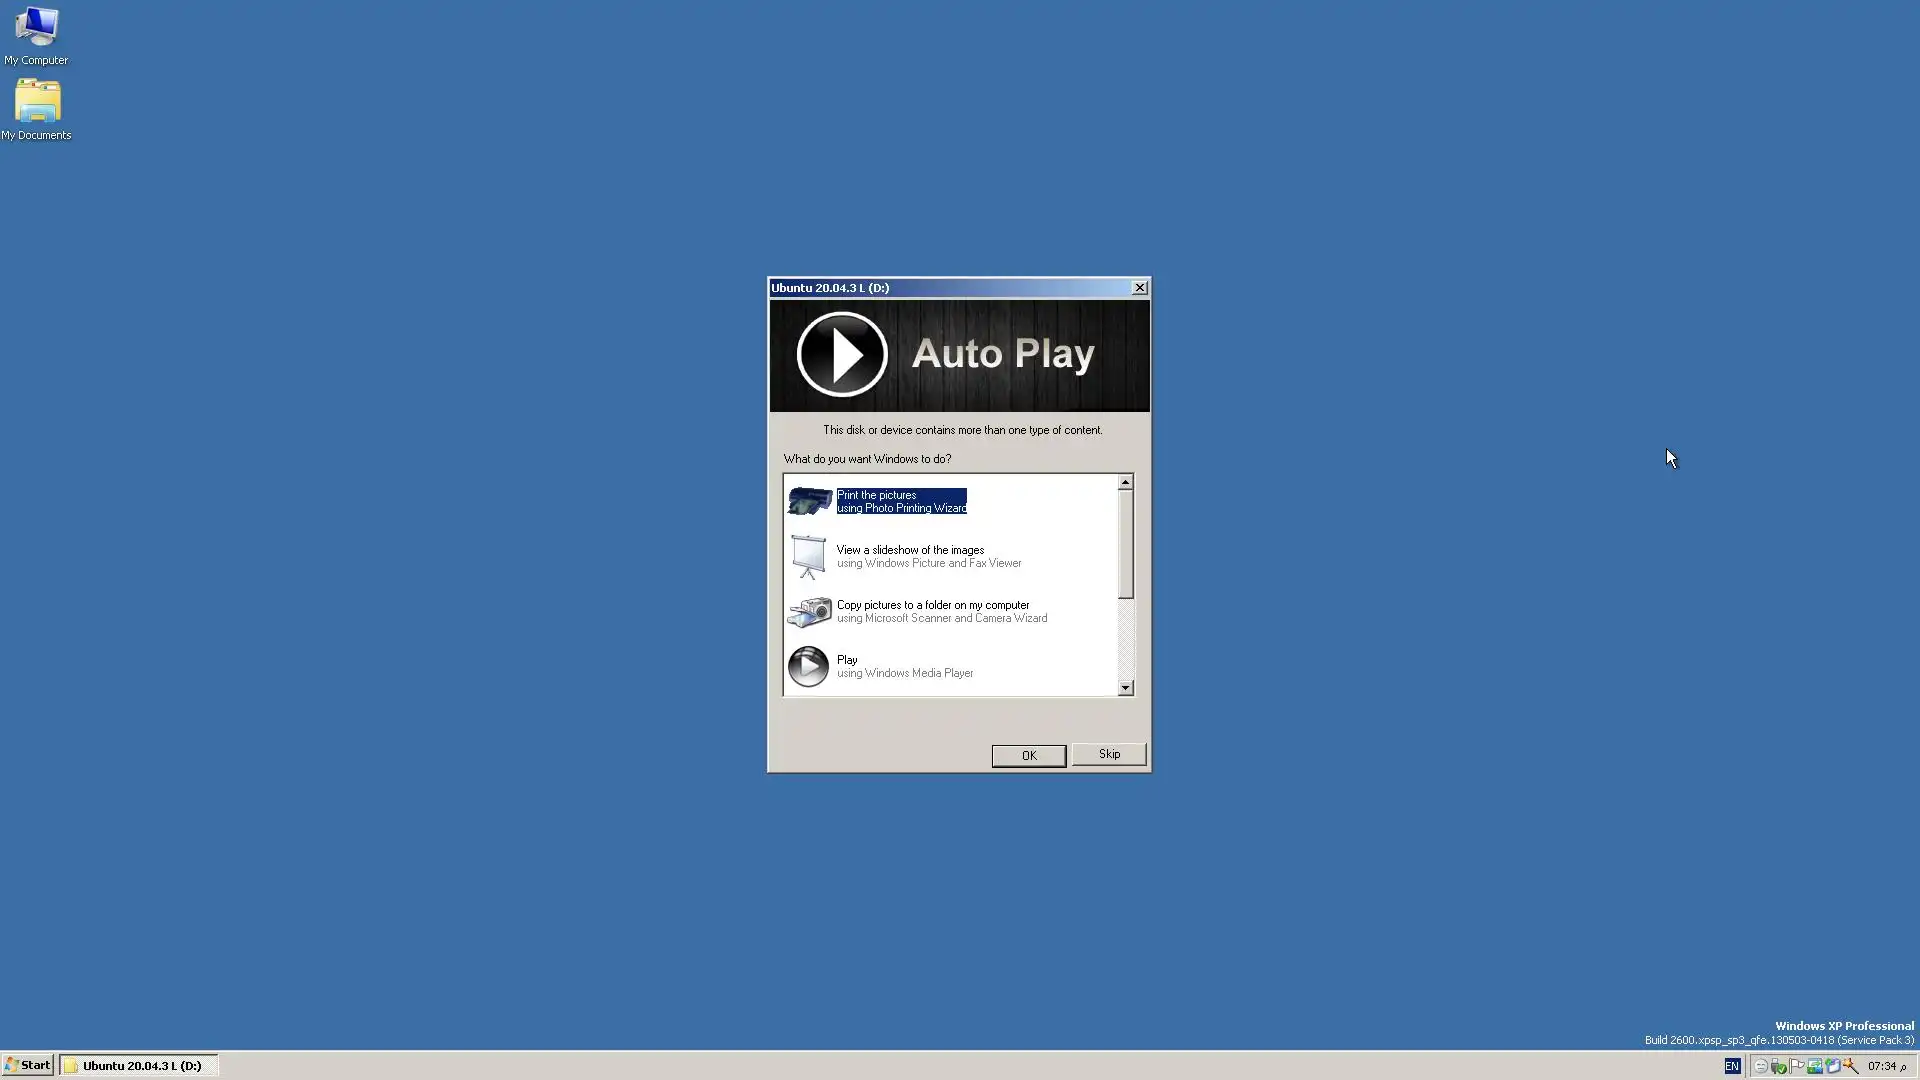This screenshot has width=1920, height=1080.
Task: Click the white flag tray icon
Action: pyautogui.click(x=1797, y=1065)
